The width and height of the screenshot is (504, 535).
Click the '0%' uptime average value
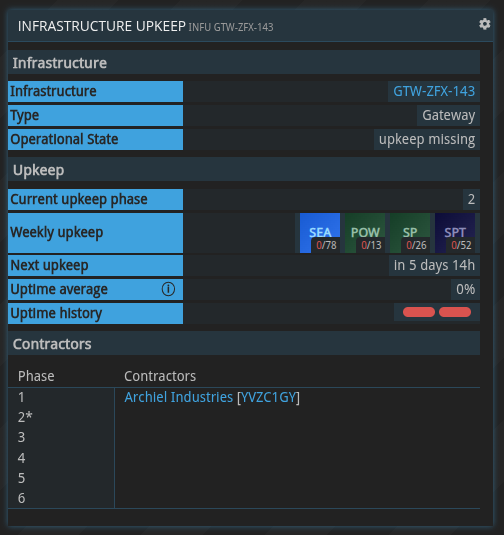point(465,289)
